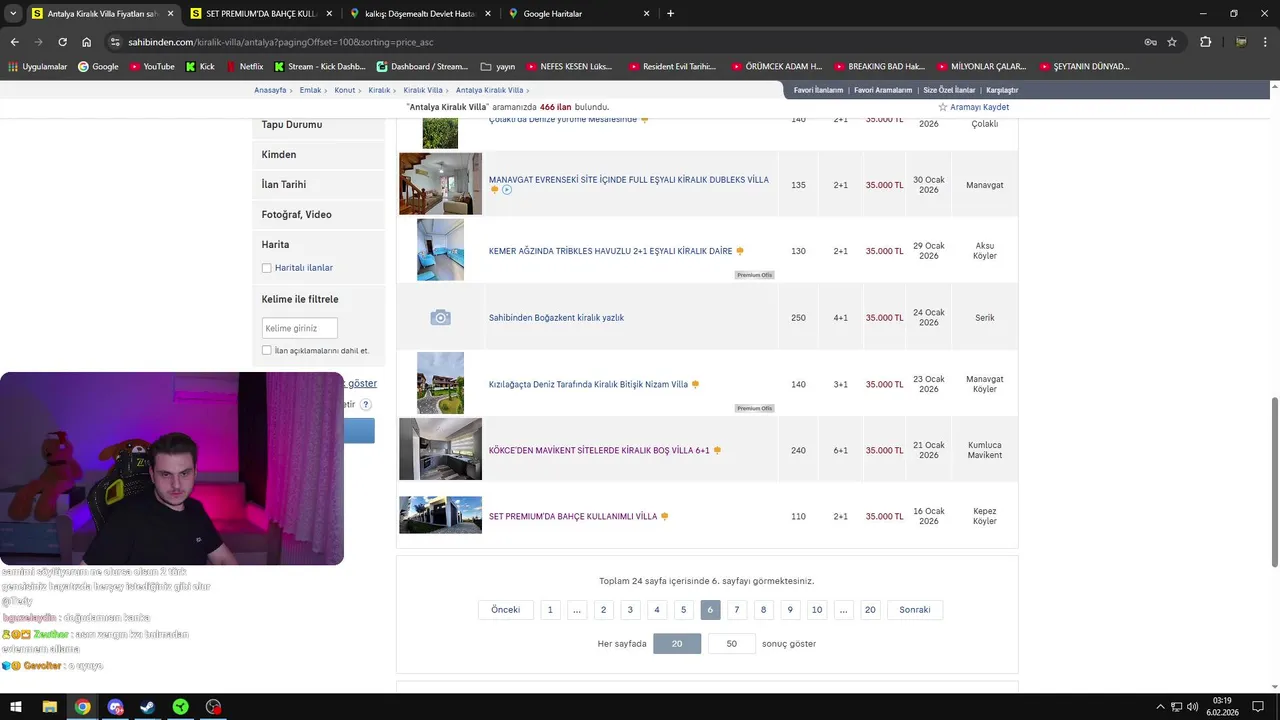Expand the Harita filter section
This screenshot has width=1280, height=720.
click(318, 245)
